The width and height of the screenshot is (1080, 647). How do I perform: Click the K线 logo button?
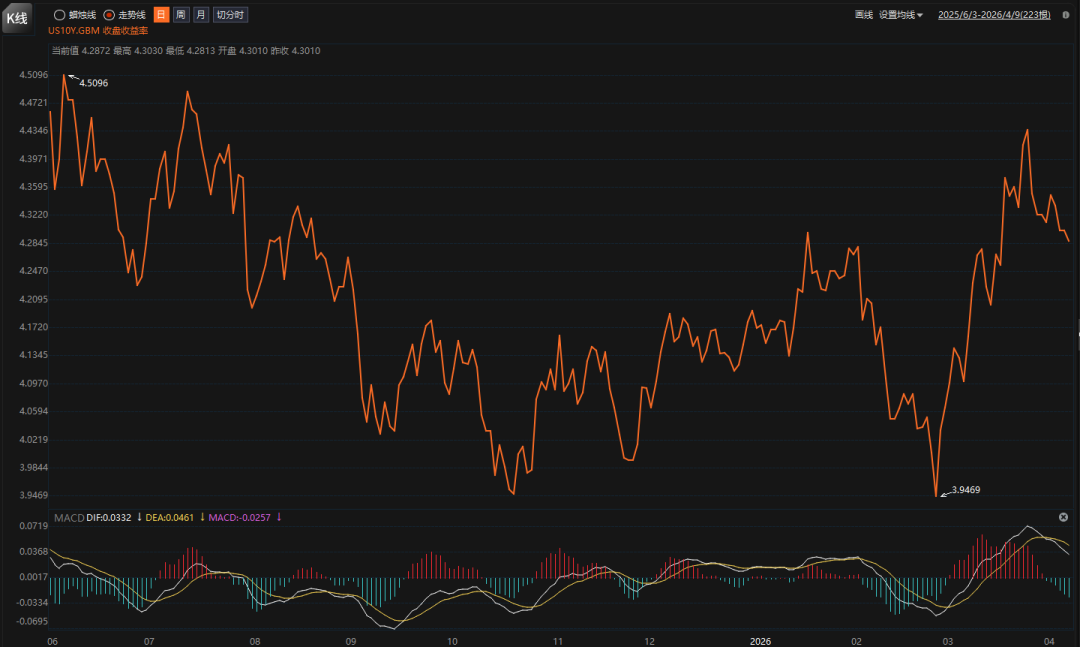(x=18, y=17)
